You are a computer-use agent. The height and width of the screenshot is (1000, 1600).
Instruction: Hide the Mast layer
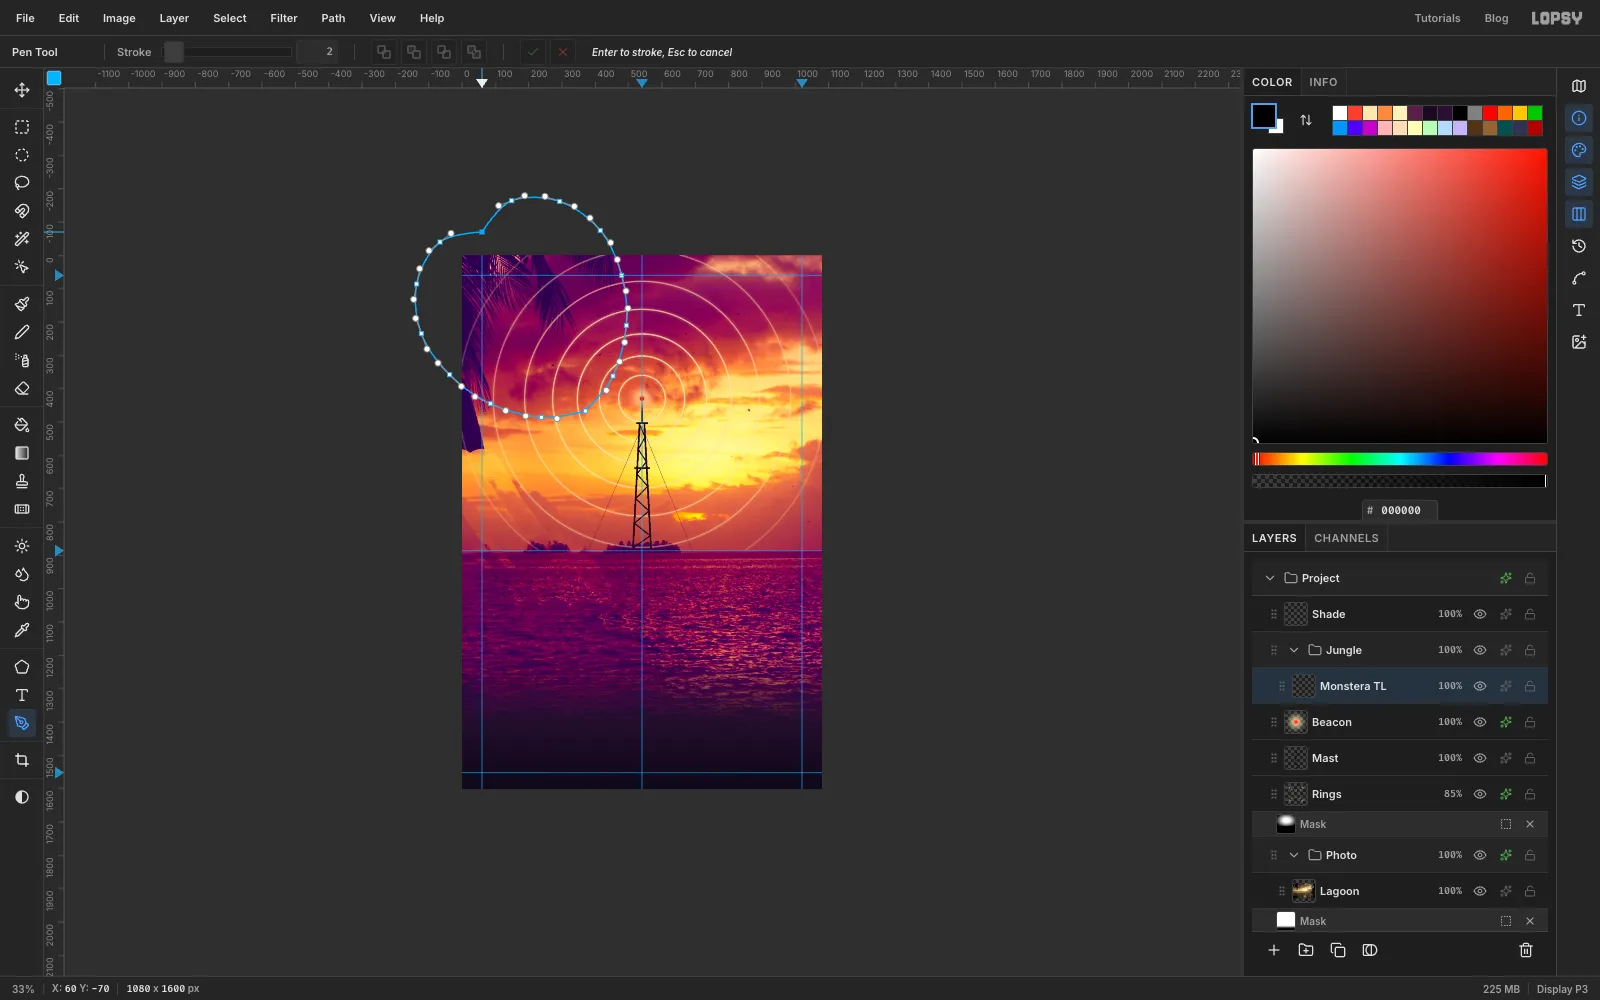(x=1480, y=758)
